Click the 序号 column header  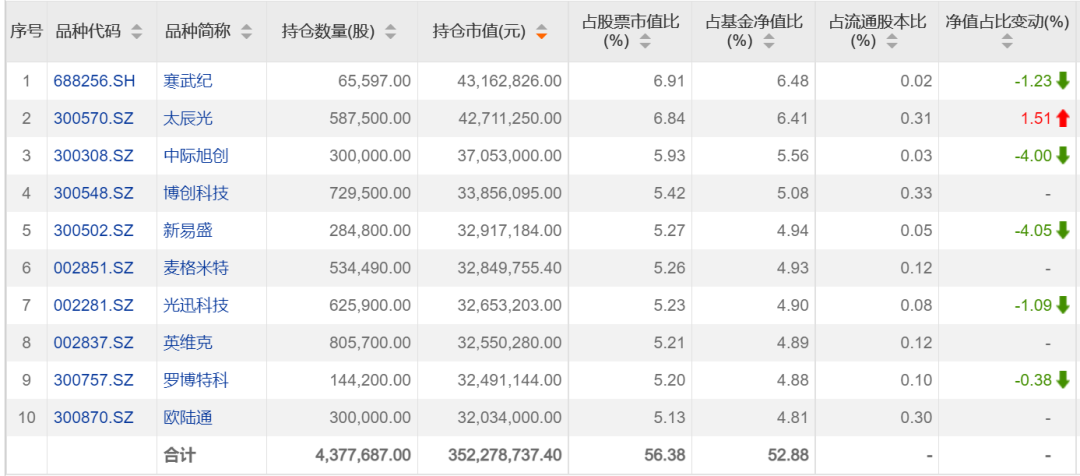27,32
